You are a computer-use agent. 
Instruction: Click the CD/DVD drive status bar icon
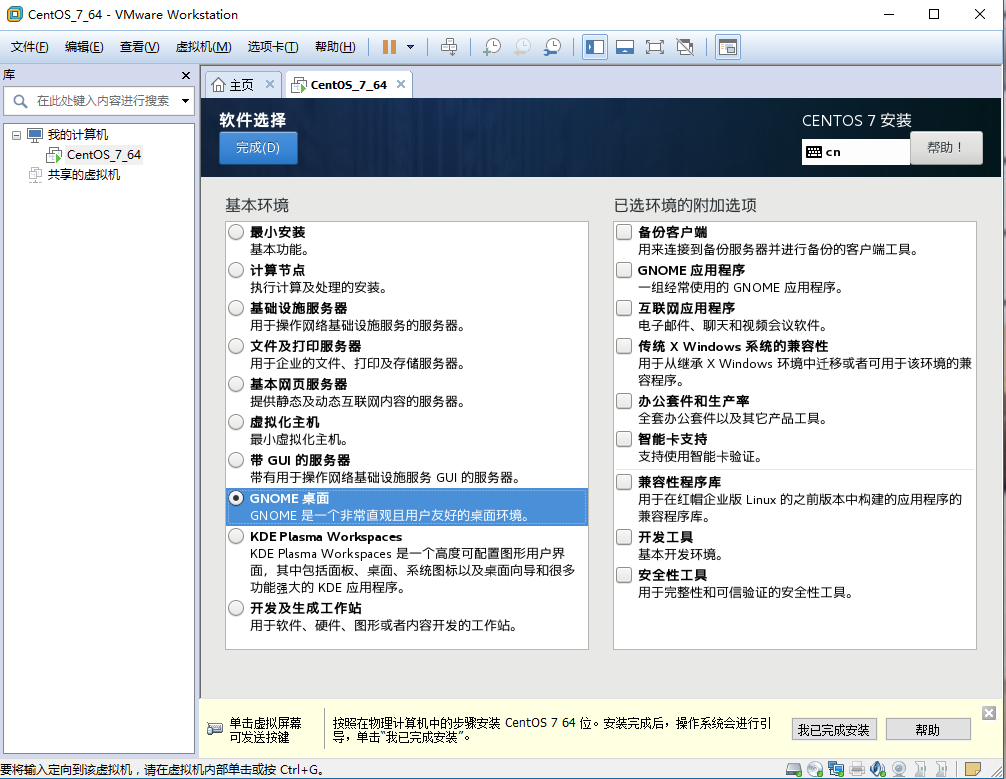815,769
